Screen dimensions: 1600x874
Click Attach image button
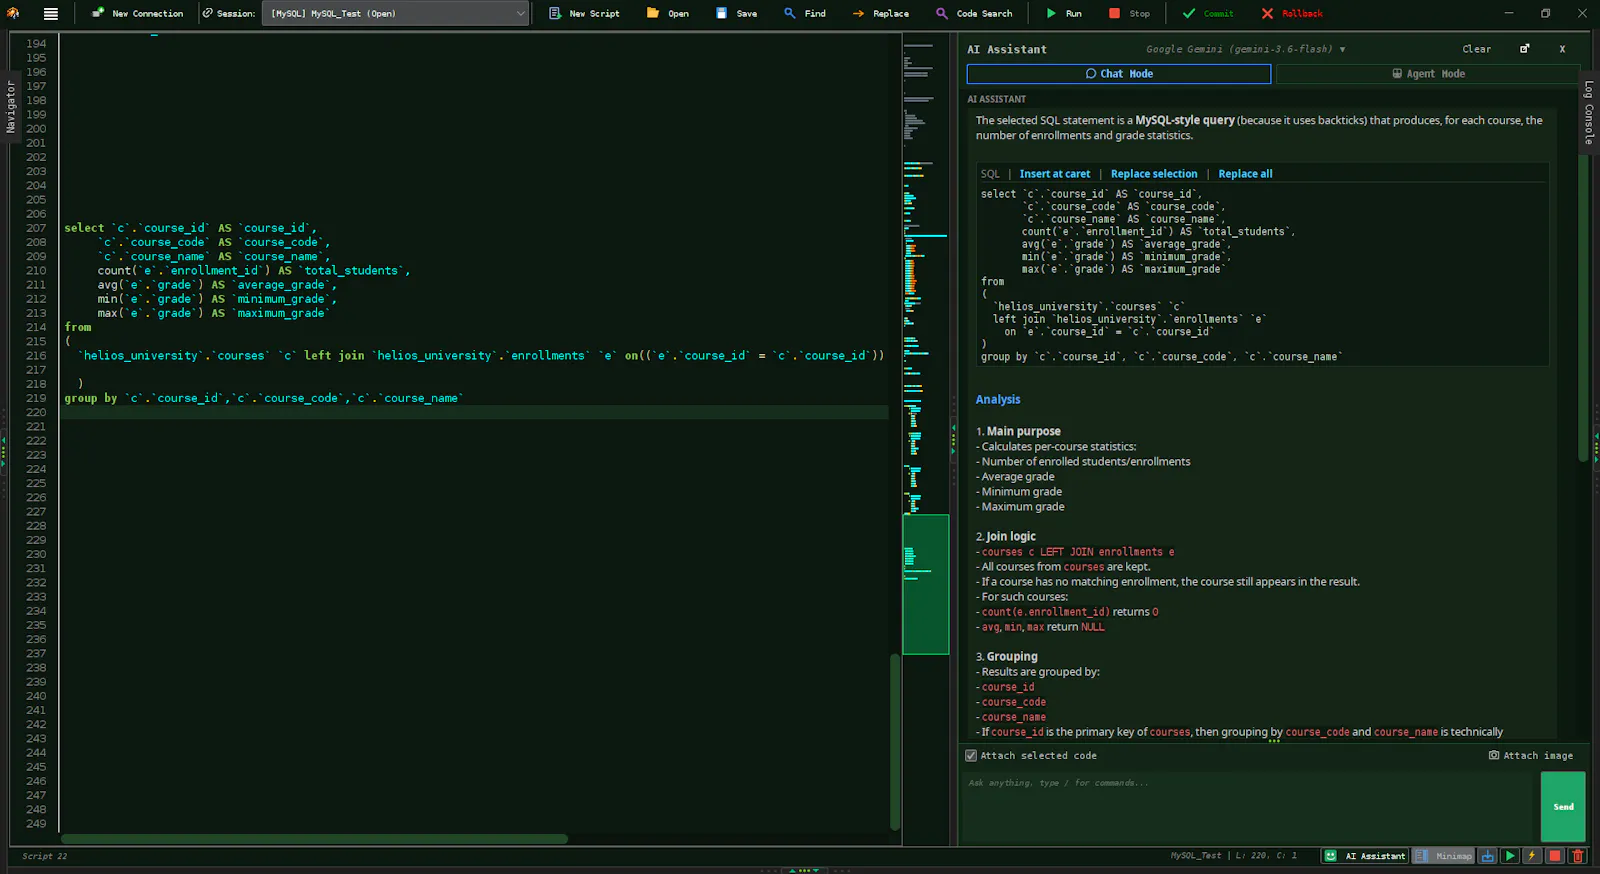(x=1530, y=756)
